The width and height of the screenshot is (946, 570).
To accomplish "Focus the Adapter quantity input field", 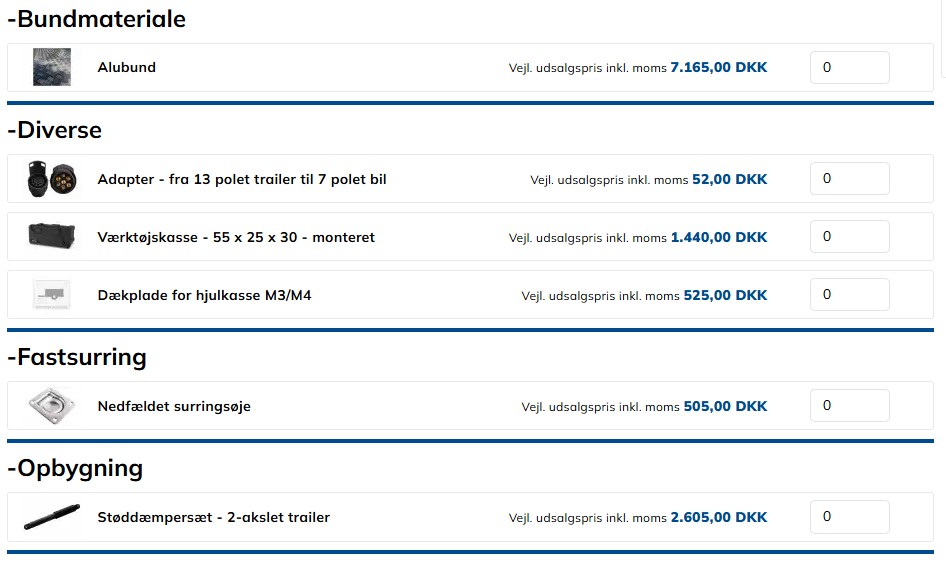I will coord(849,179).
